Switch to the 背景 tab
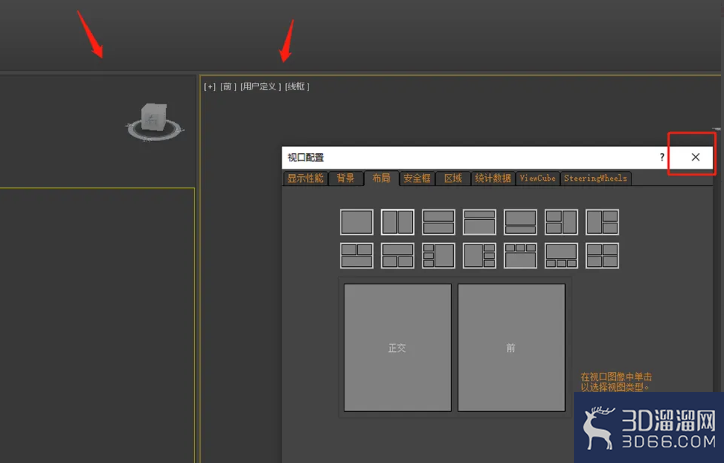This screenshot has width=724, height=463. tap(345, 178)
